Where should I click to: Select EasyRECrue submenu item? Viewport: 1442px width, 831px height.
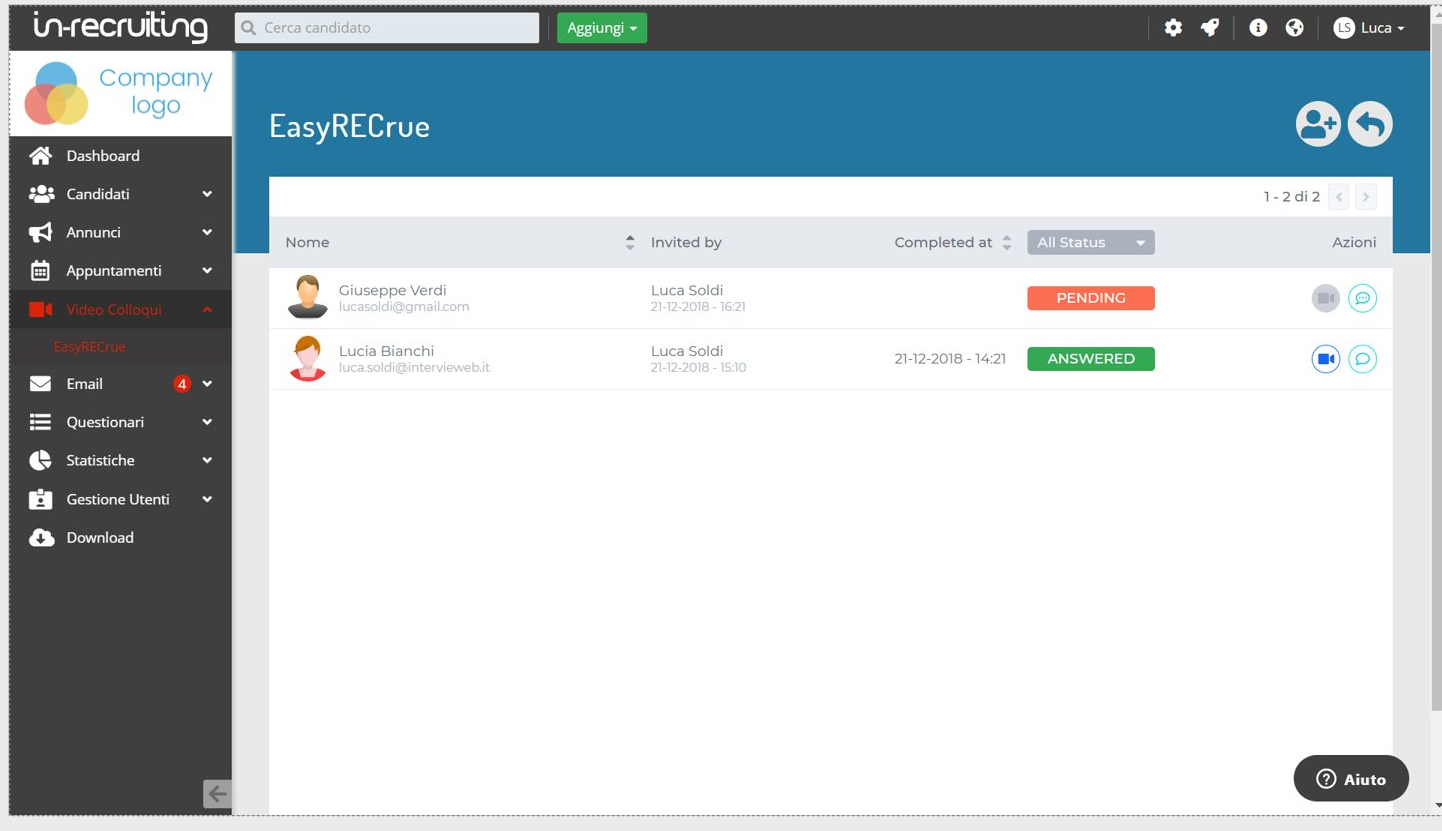tap(90, 347)
